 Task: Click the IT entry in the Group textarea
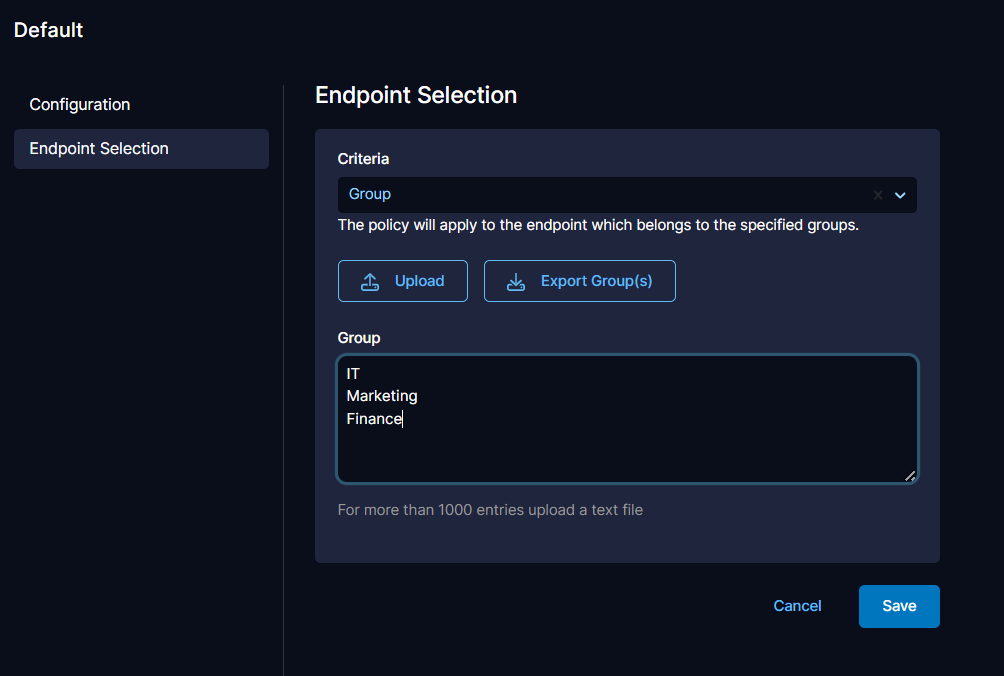(352, 373)
